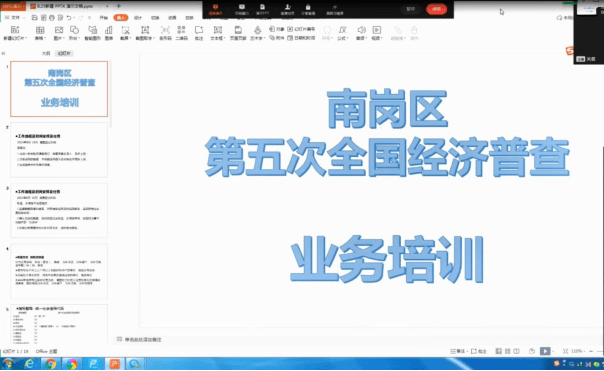The height and width of the screenshot is (371, 604).
Task: Insert a Picture (图片) via toolbar icon
Action: click(59, 30)
